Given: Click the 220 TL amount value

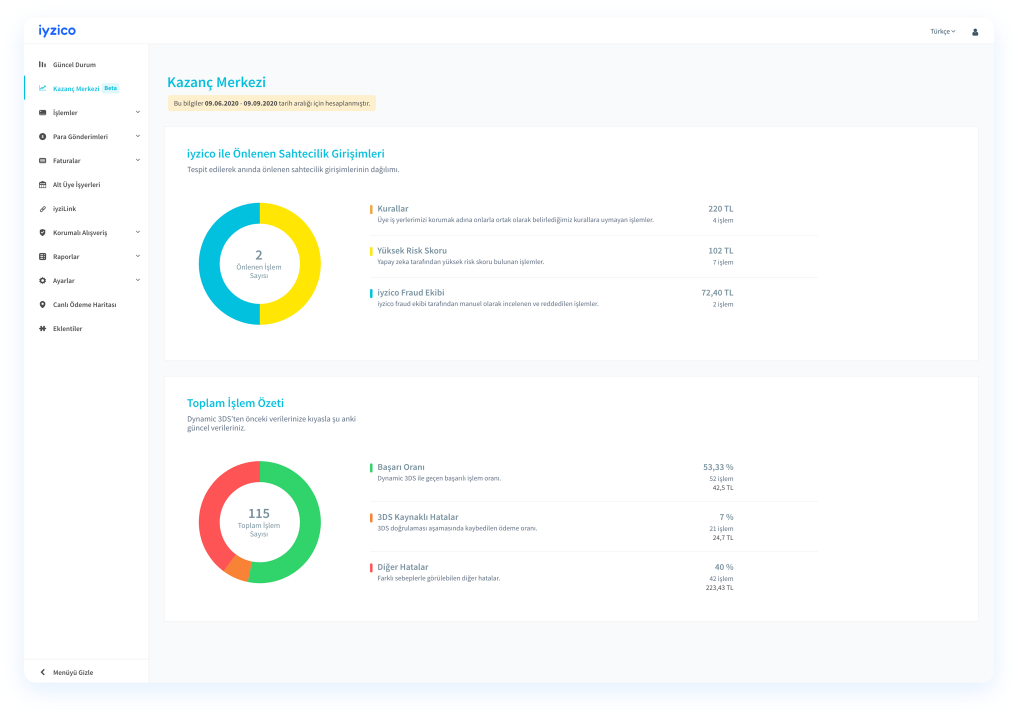Looking at the screenshot, I should pyautogui.click(x=721, y=209).
